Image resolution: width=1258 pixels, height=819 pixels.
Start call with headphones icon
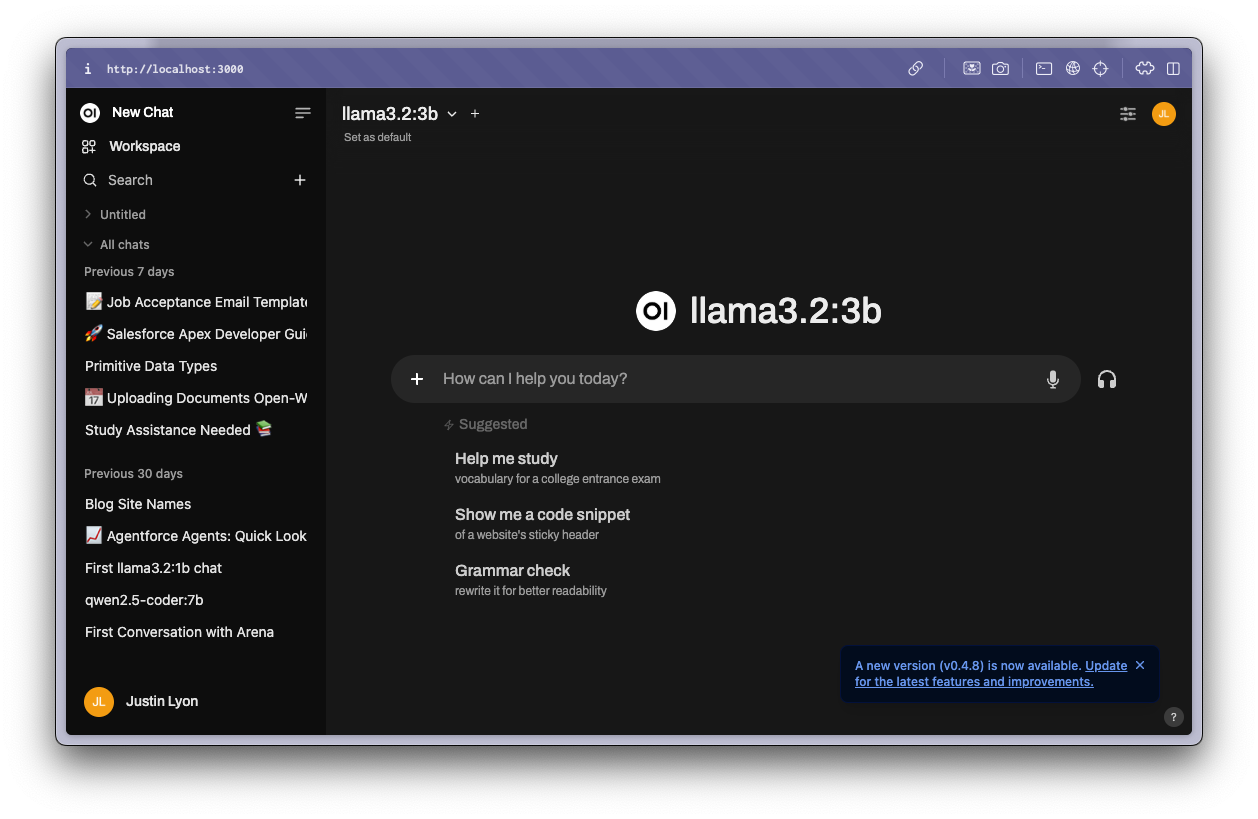(1107, 379)
